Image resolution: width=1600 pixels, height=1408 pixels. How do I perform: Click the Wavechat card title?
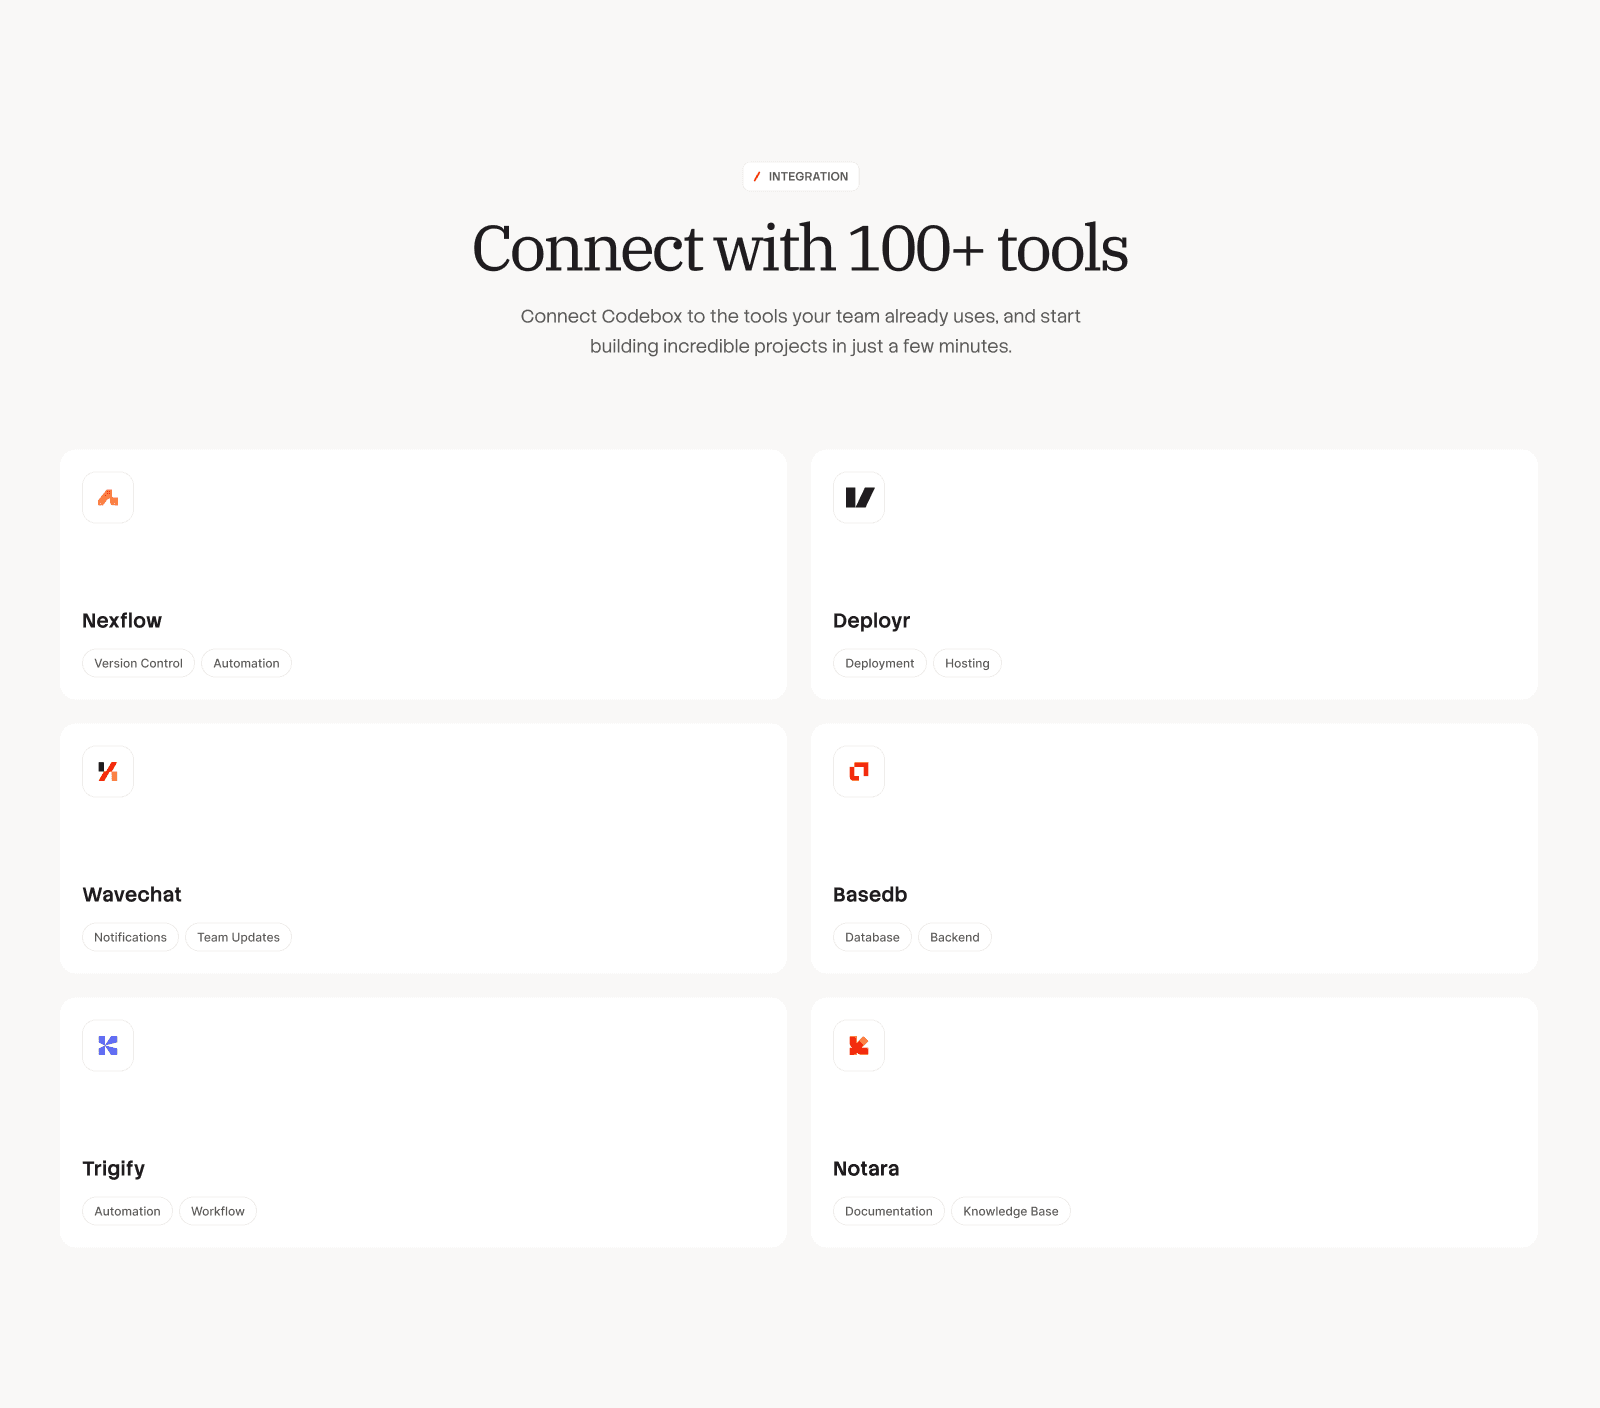pyautogui.click(x=132, y=894)
